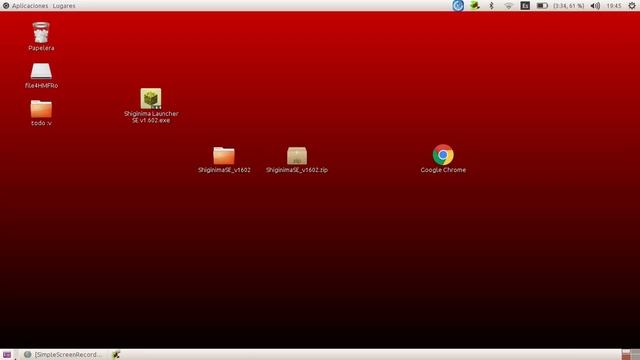
Task: Select the Shiginima Launcher SE v1.602.exe icon
Action: click(151, 98)
